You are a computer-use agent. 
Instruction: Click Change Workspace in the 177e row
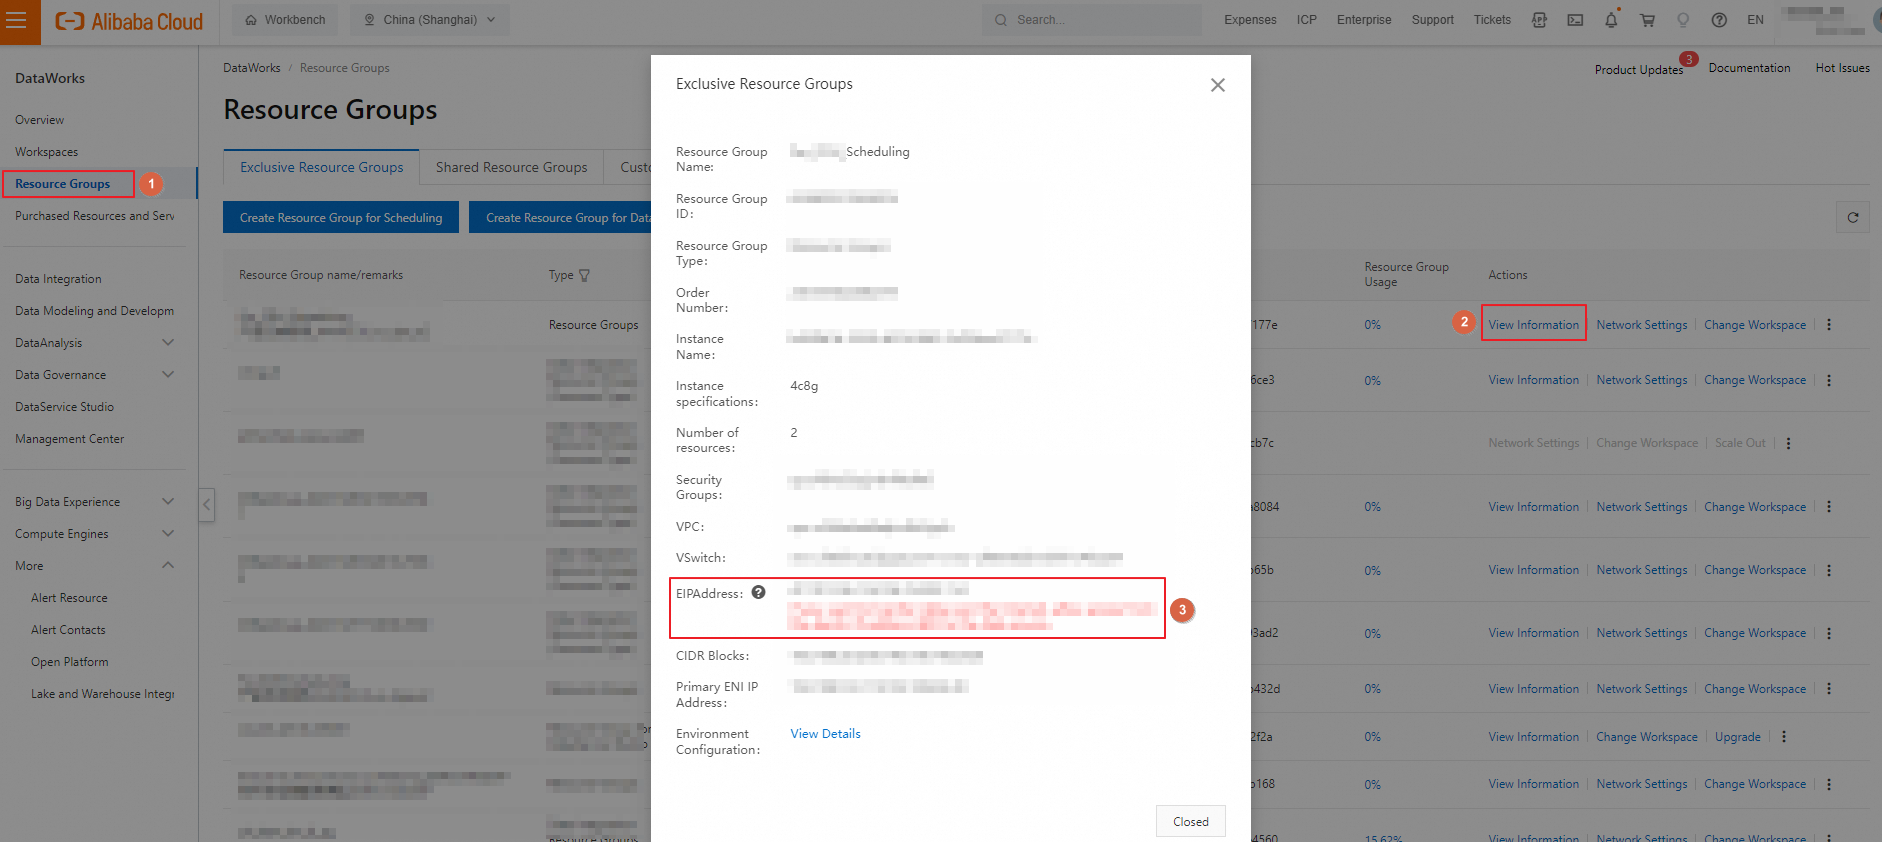1755,325
